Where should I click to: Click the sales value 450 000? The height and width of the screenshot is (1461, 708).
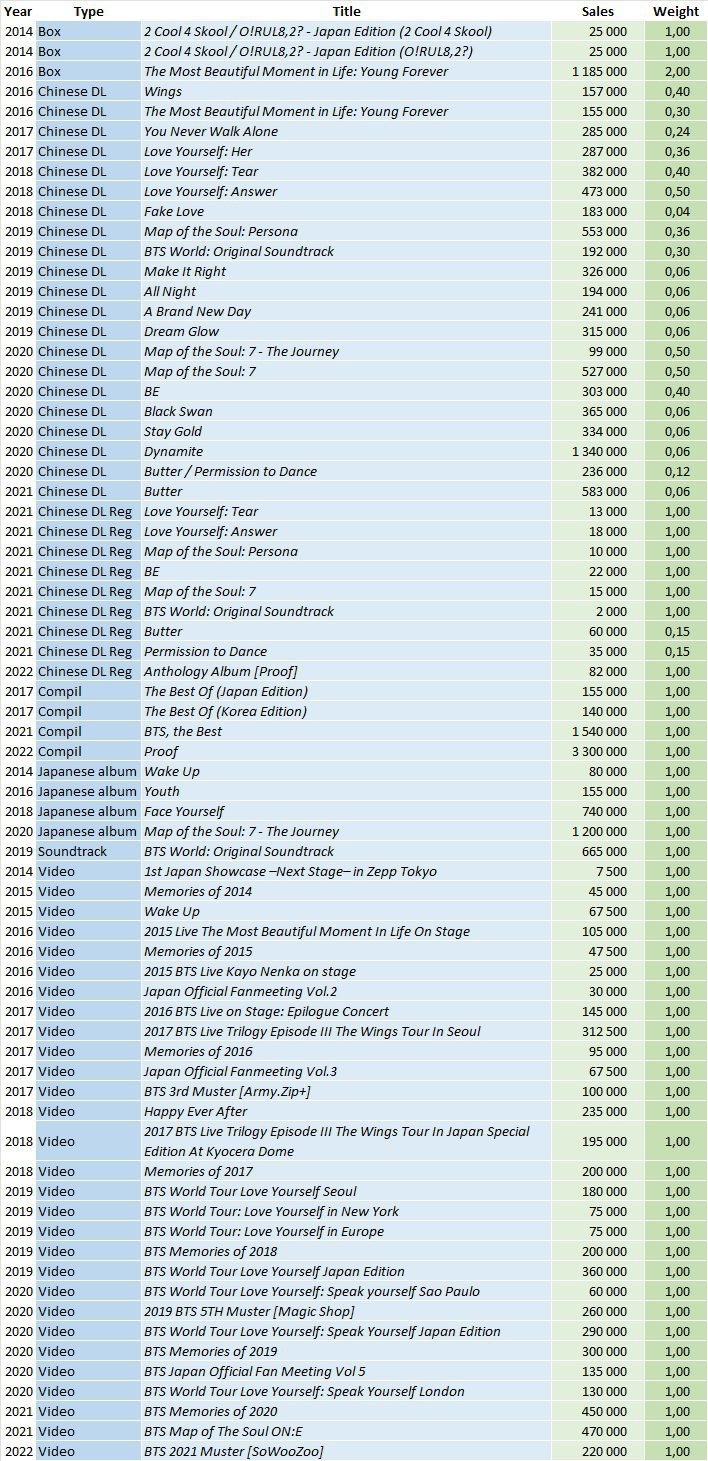pos(604,1411)
